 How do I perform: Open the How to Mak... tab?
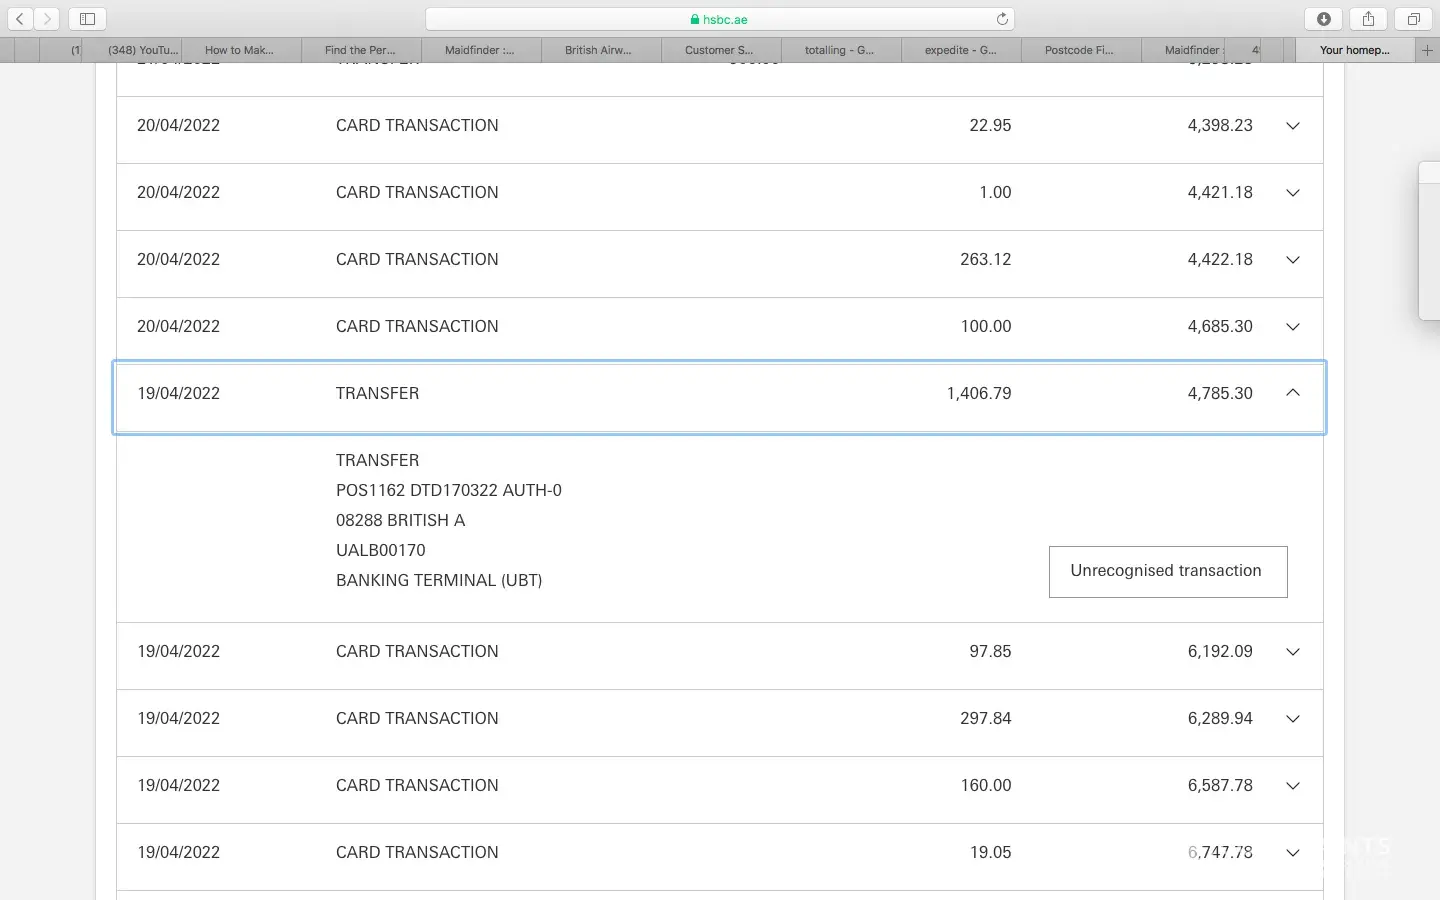click(x=239, y=50)
